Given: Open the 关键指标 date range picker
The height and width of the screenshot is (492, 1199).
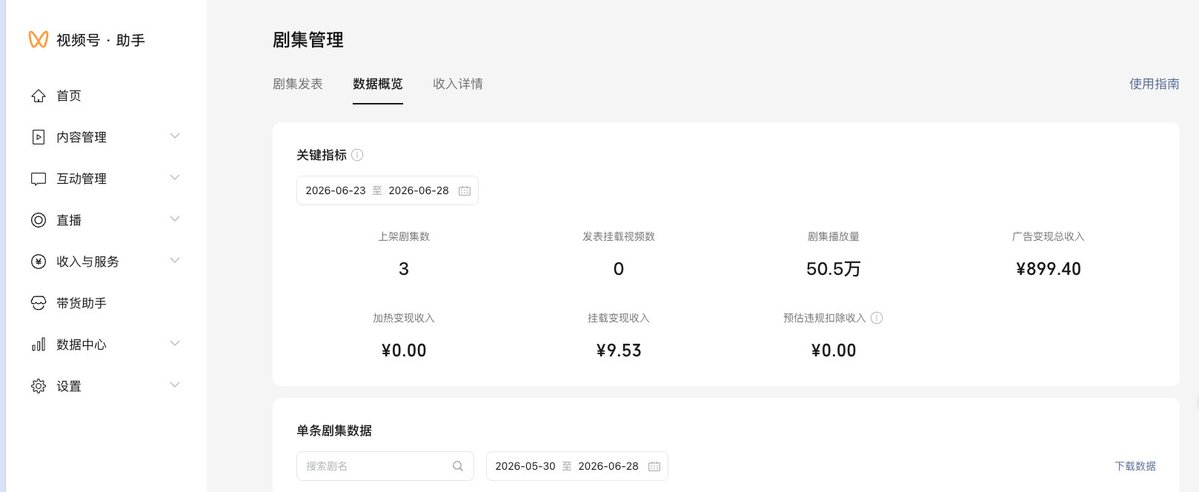Looking at the screenshot, I should click(x=387, y=191).
